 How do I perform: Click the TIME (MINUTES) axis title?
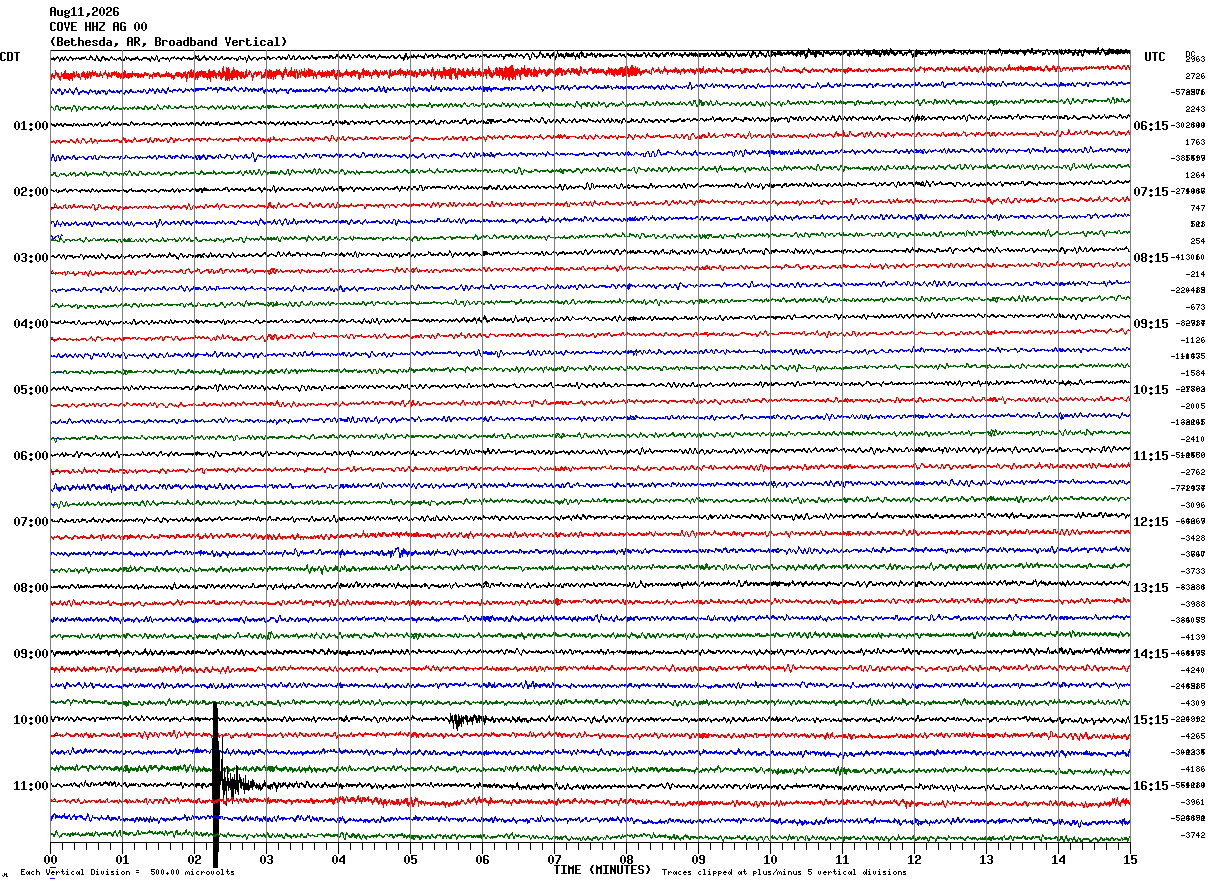point(602,870)
